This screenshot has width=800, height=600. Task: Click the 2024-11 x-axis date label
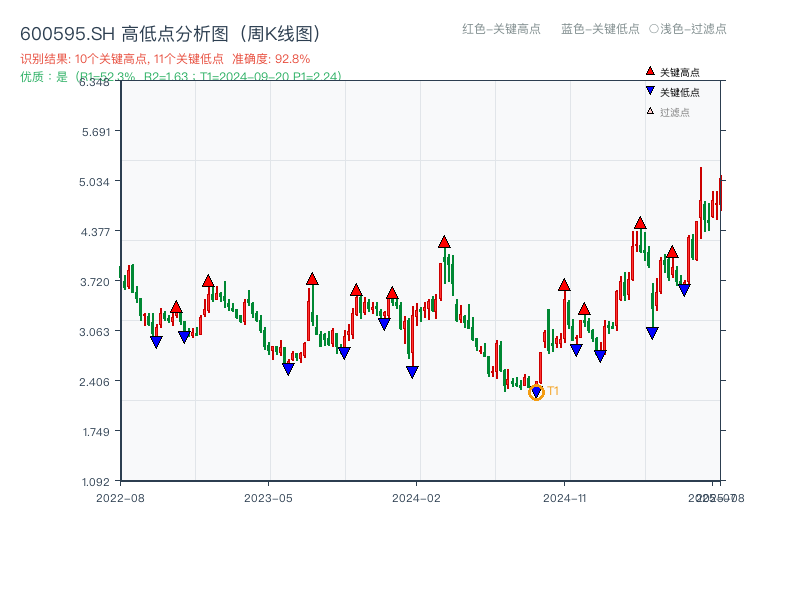pos(565,498)
